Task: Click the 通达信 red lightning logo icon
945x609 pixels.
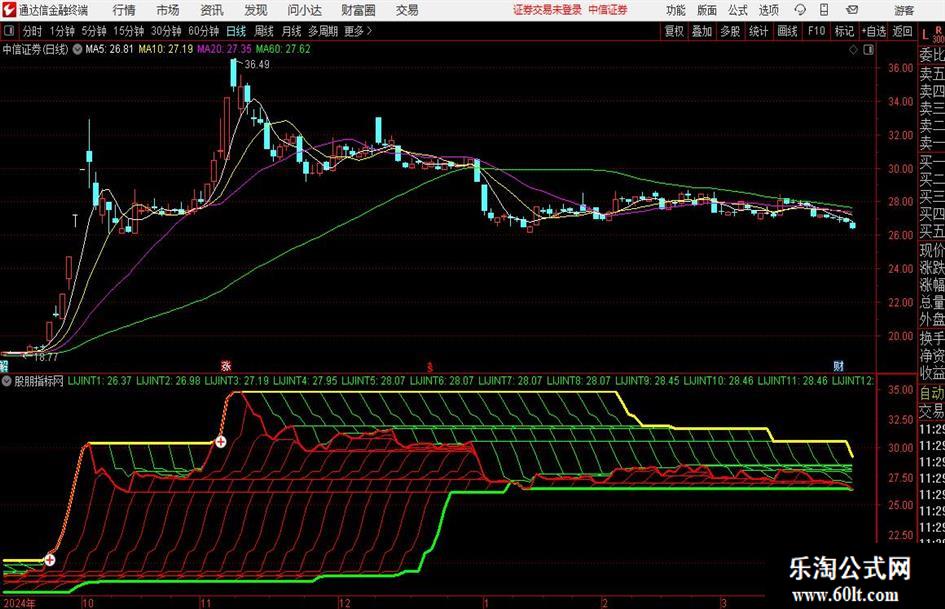Action: (x=8, y=10)
